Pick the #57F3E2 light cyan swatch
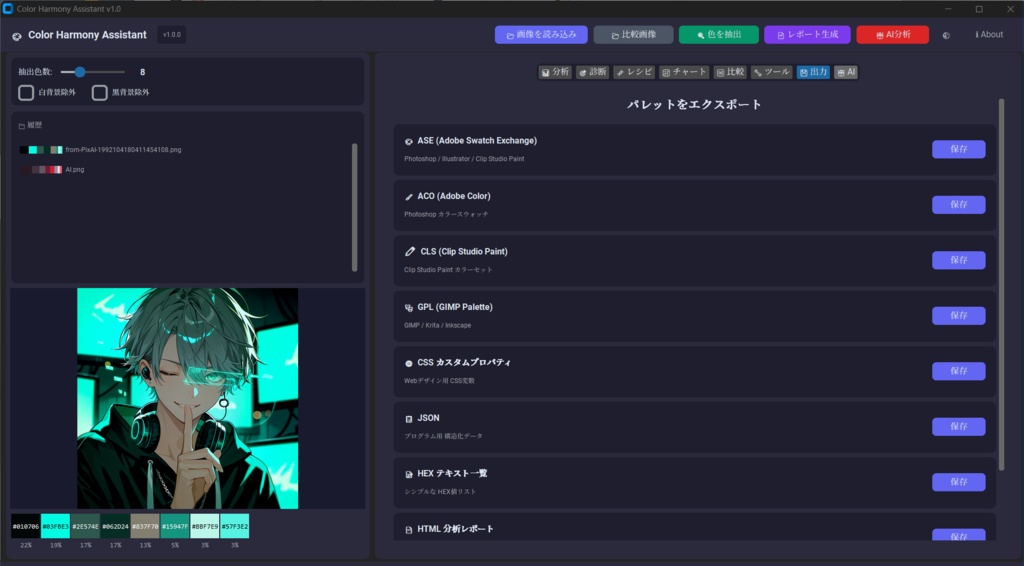The width and height of the screenshot is (1024, 566). [x=234, y=526]
